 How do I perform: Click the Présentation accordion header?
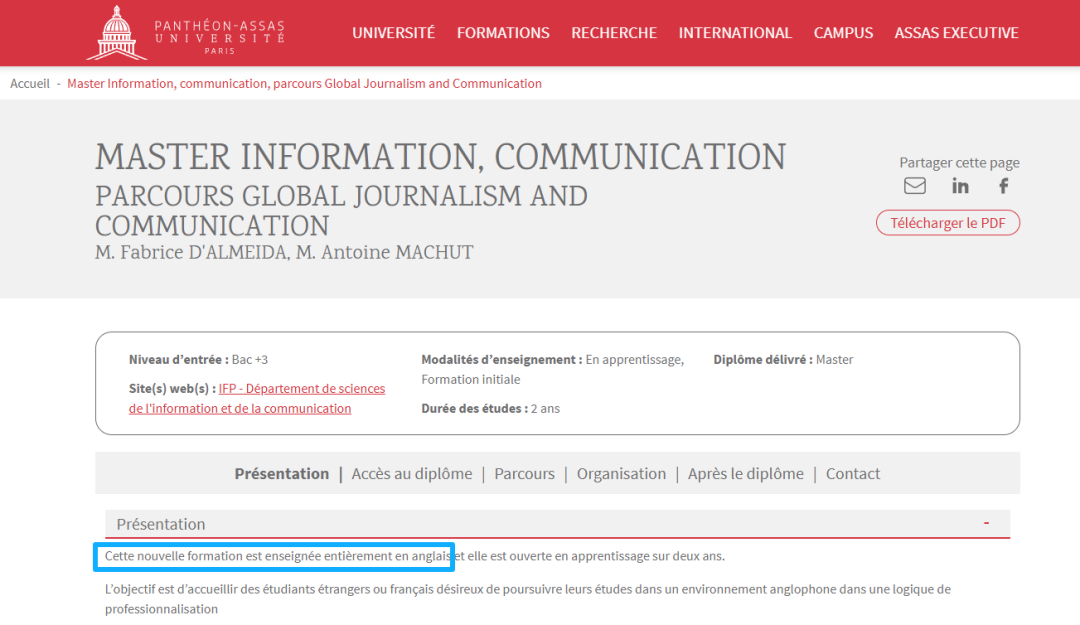(x=557, y=524)
